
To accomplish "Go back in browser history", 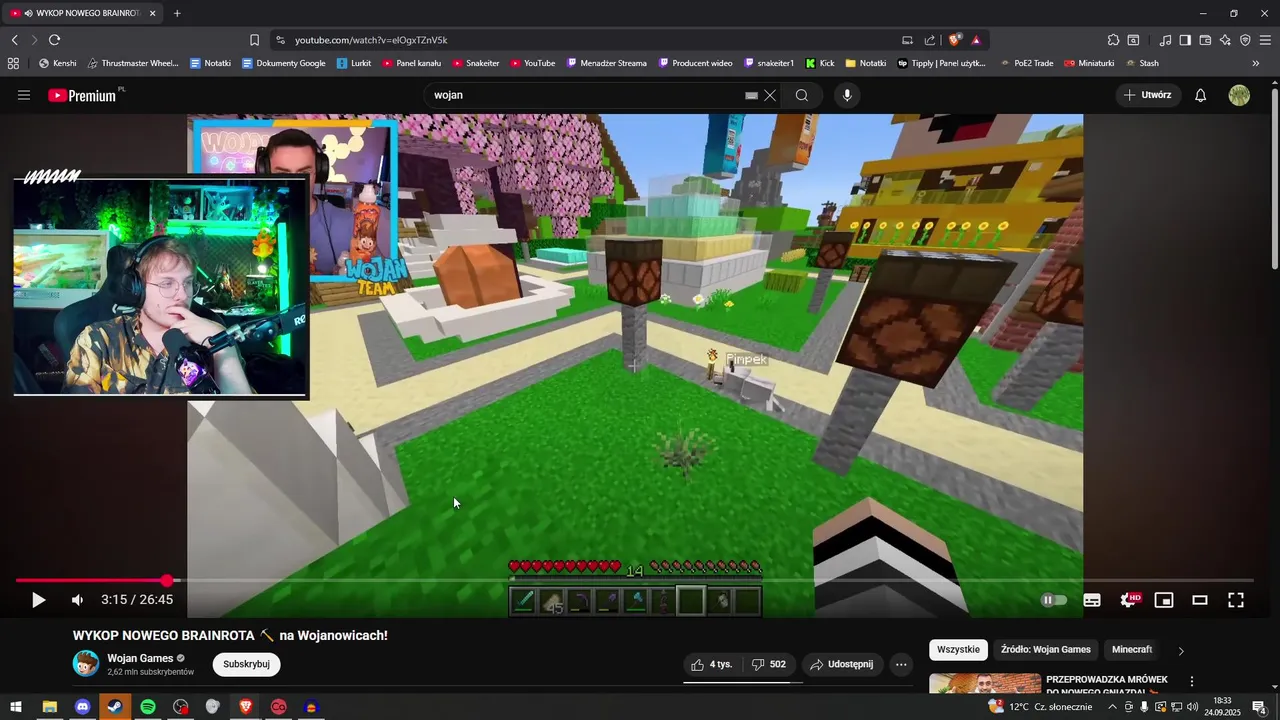I will pyautogui.click(x=14, y=40).
